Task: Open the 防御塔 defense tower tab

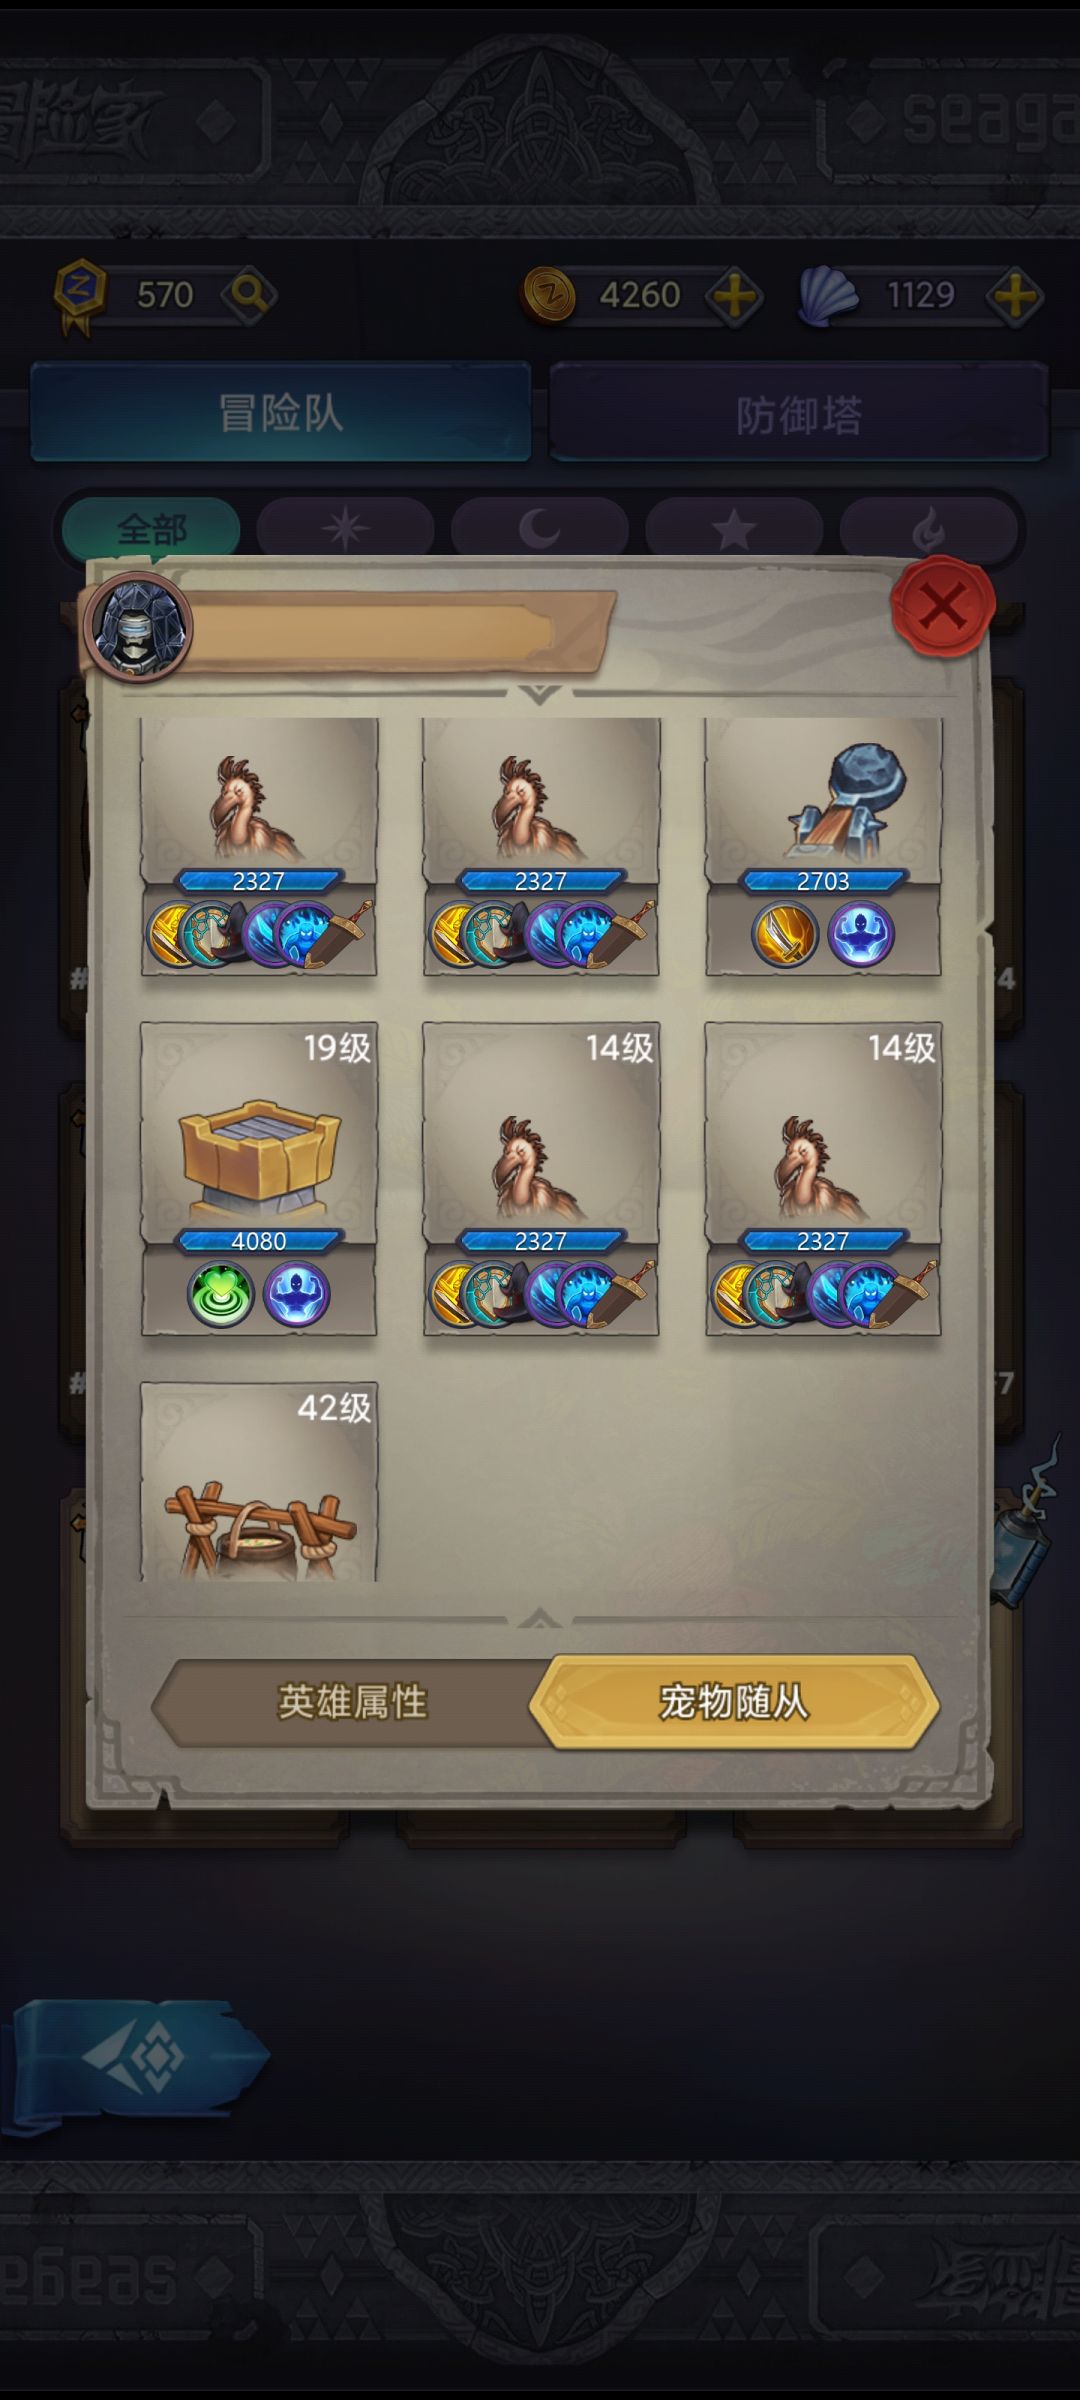Action: click(x=799, y=413)
